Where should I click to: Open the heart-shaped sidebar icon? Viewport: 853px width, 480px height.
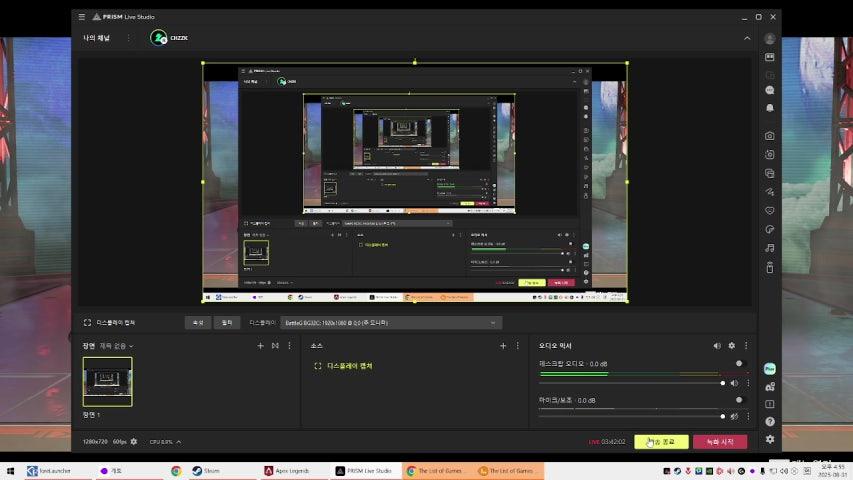click(x=770, y=211)
